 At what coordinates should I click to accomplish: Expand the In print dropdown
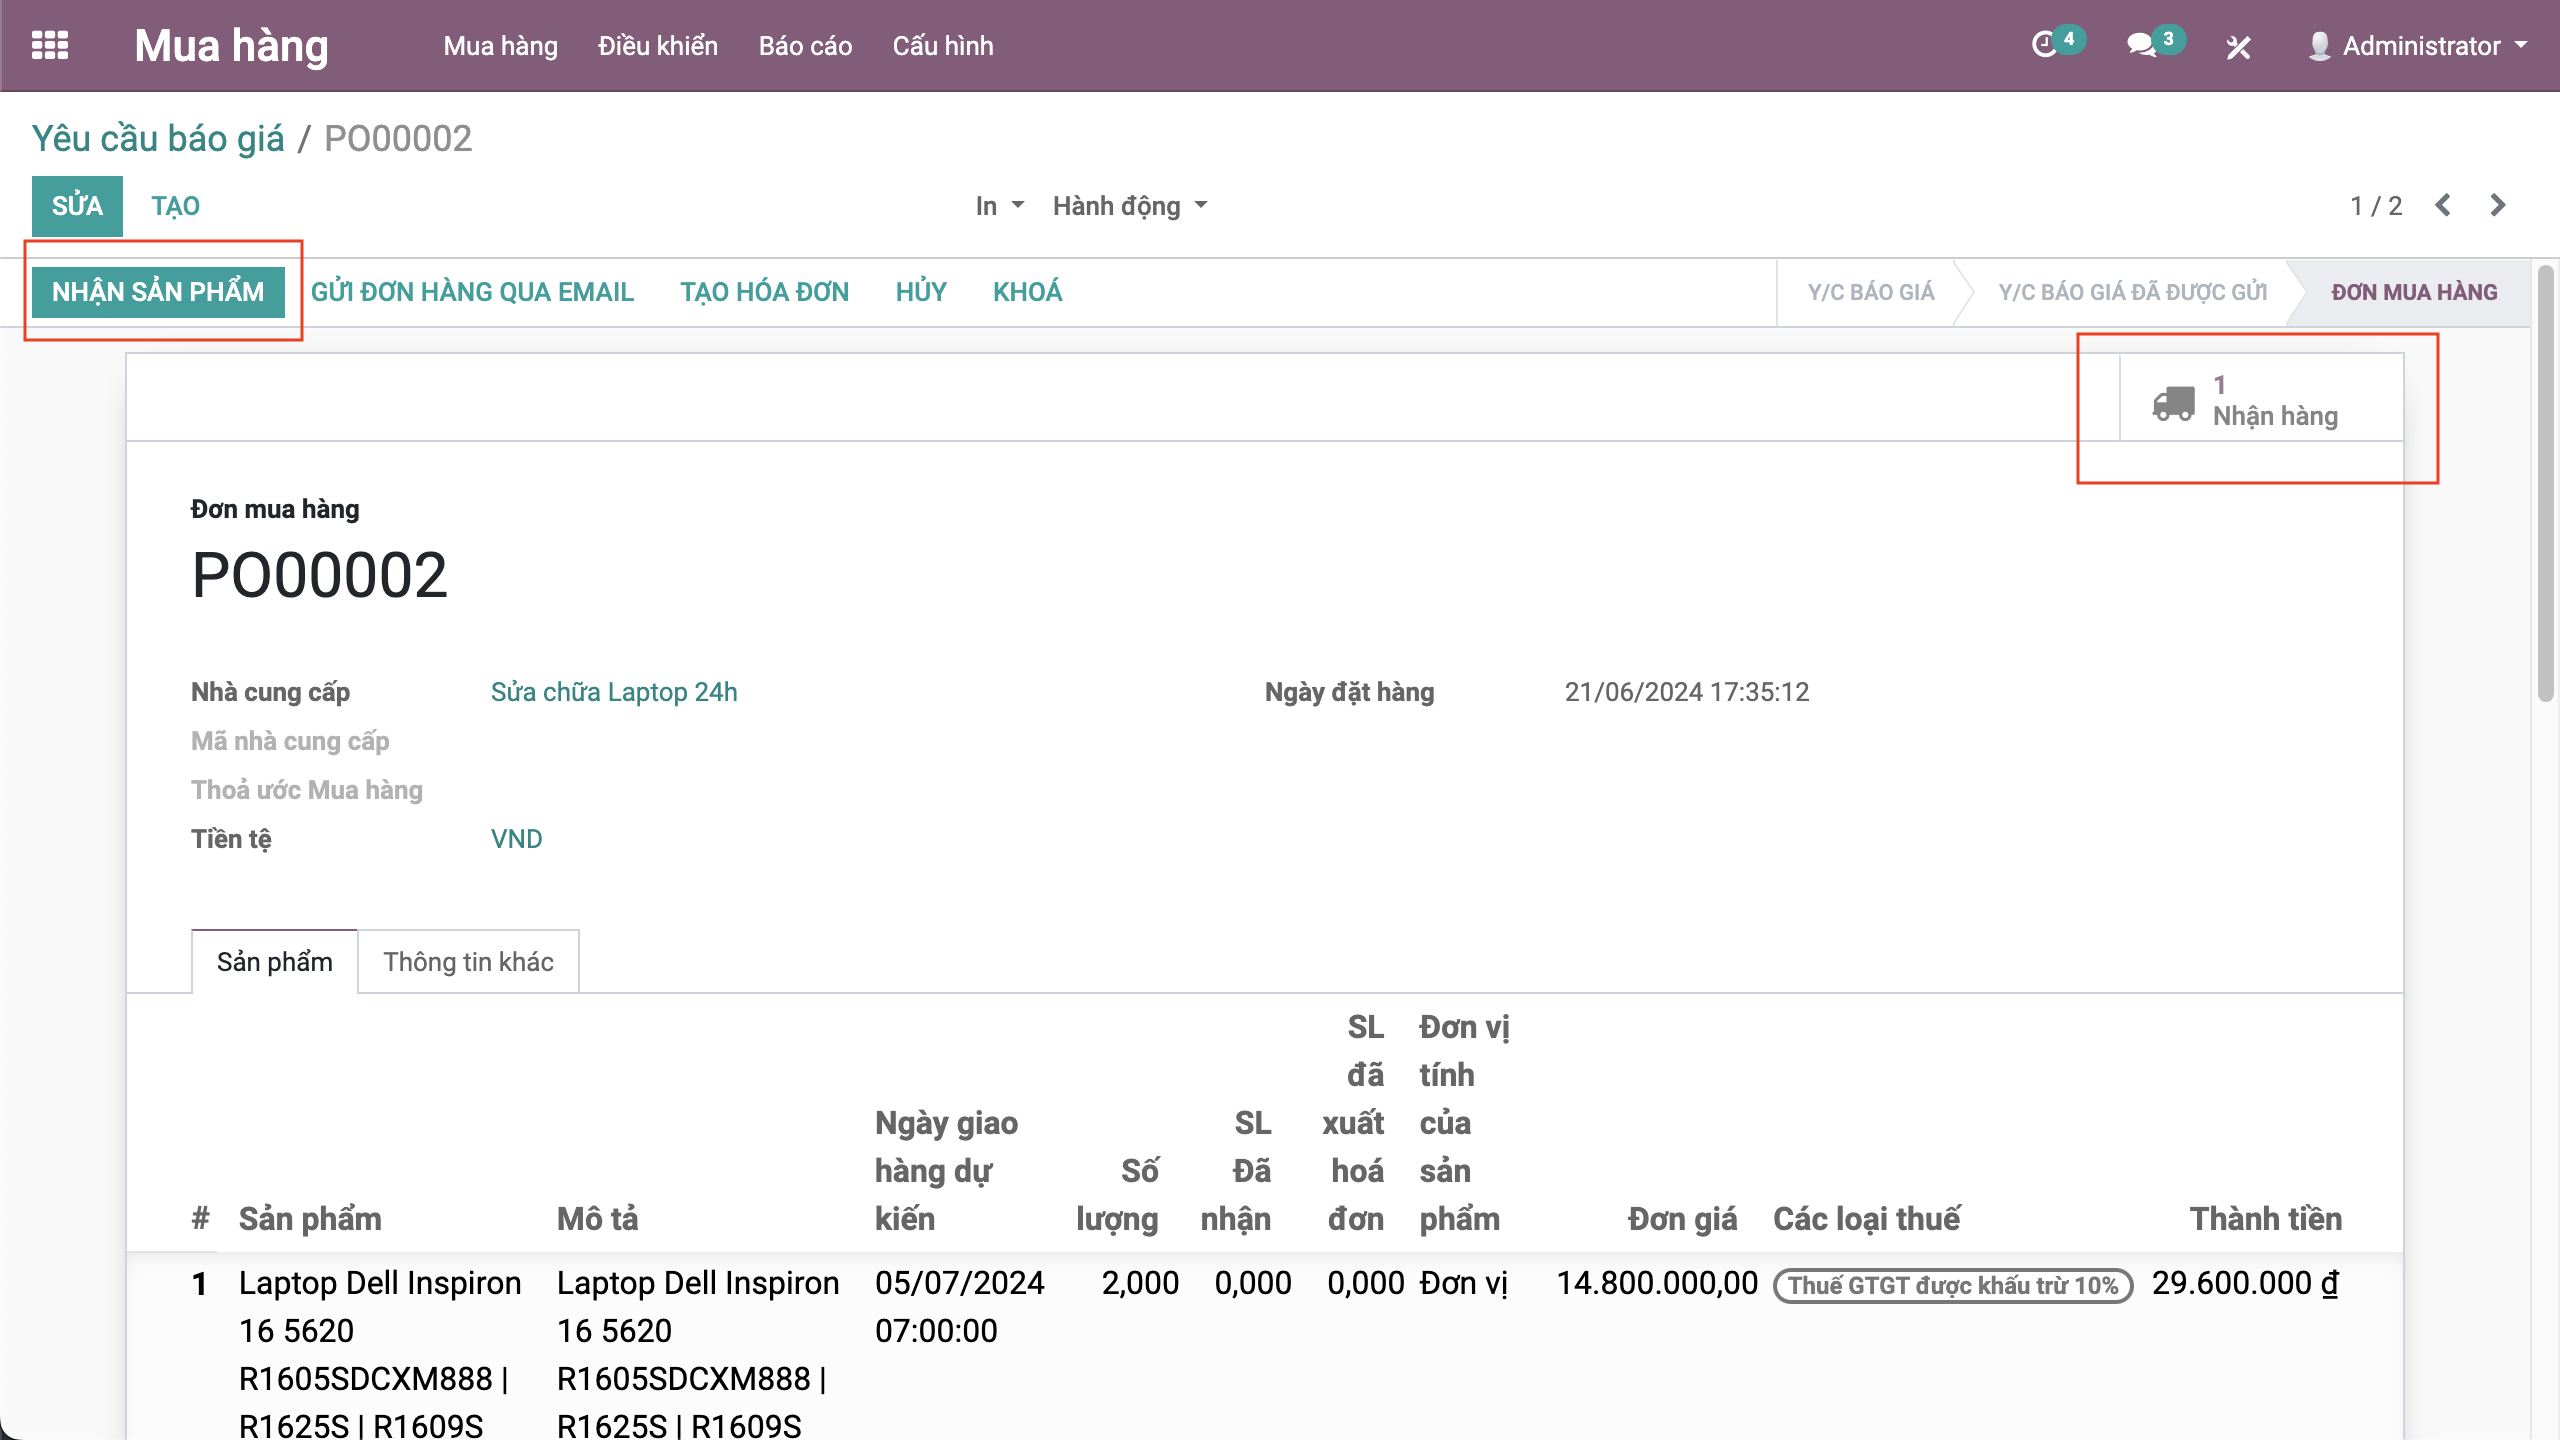(x=999, y=206)
